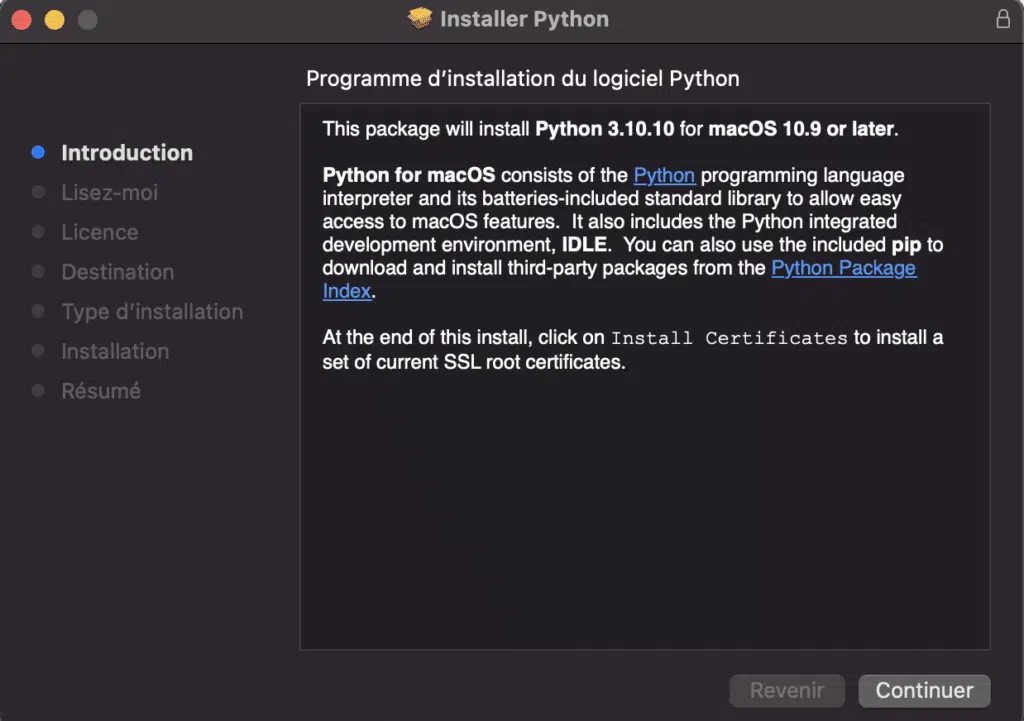The height and width of the screenshot is (721, 1024).
Task: Click the 'macOS 10.9 or later' text
Action: click(x=801, y=129)
